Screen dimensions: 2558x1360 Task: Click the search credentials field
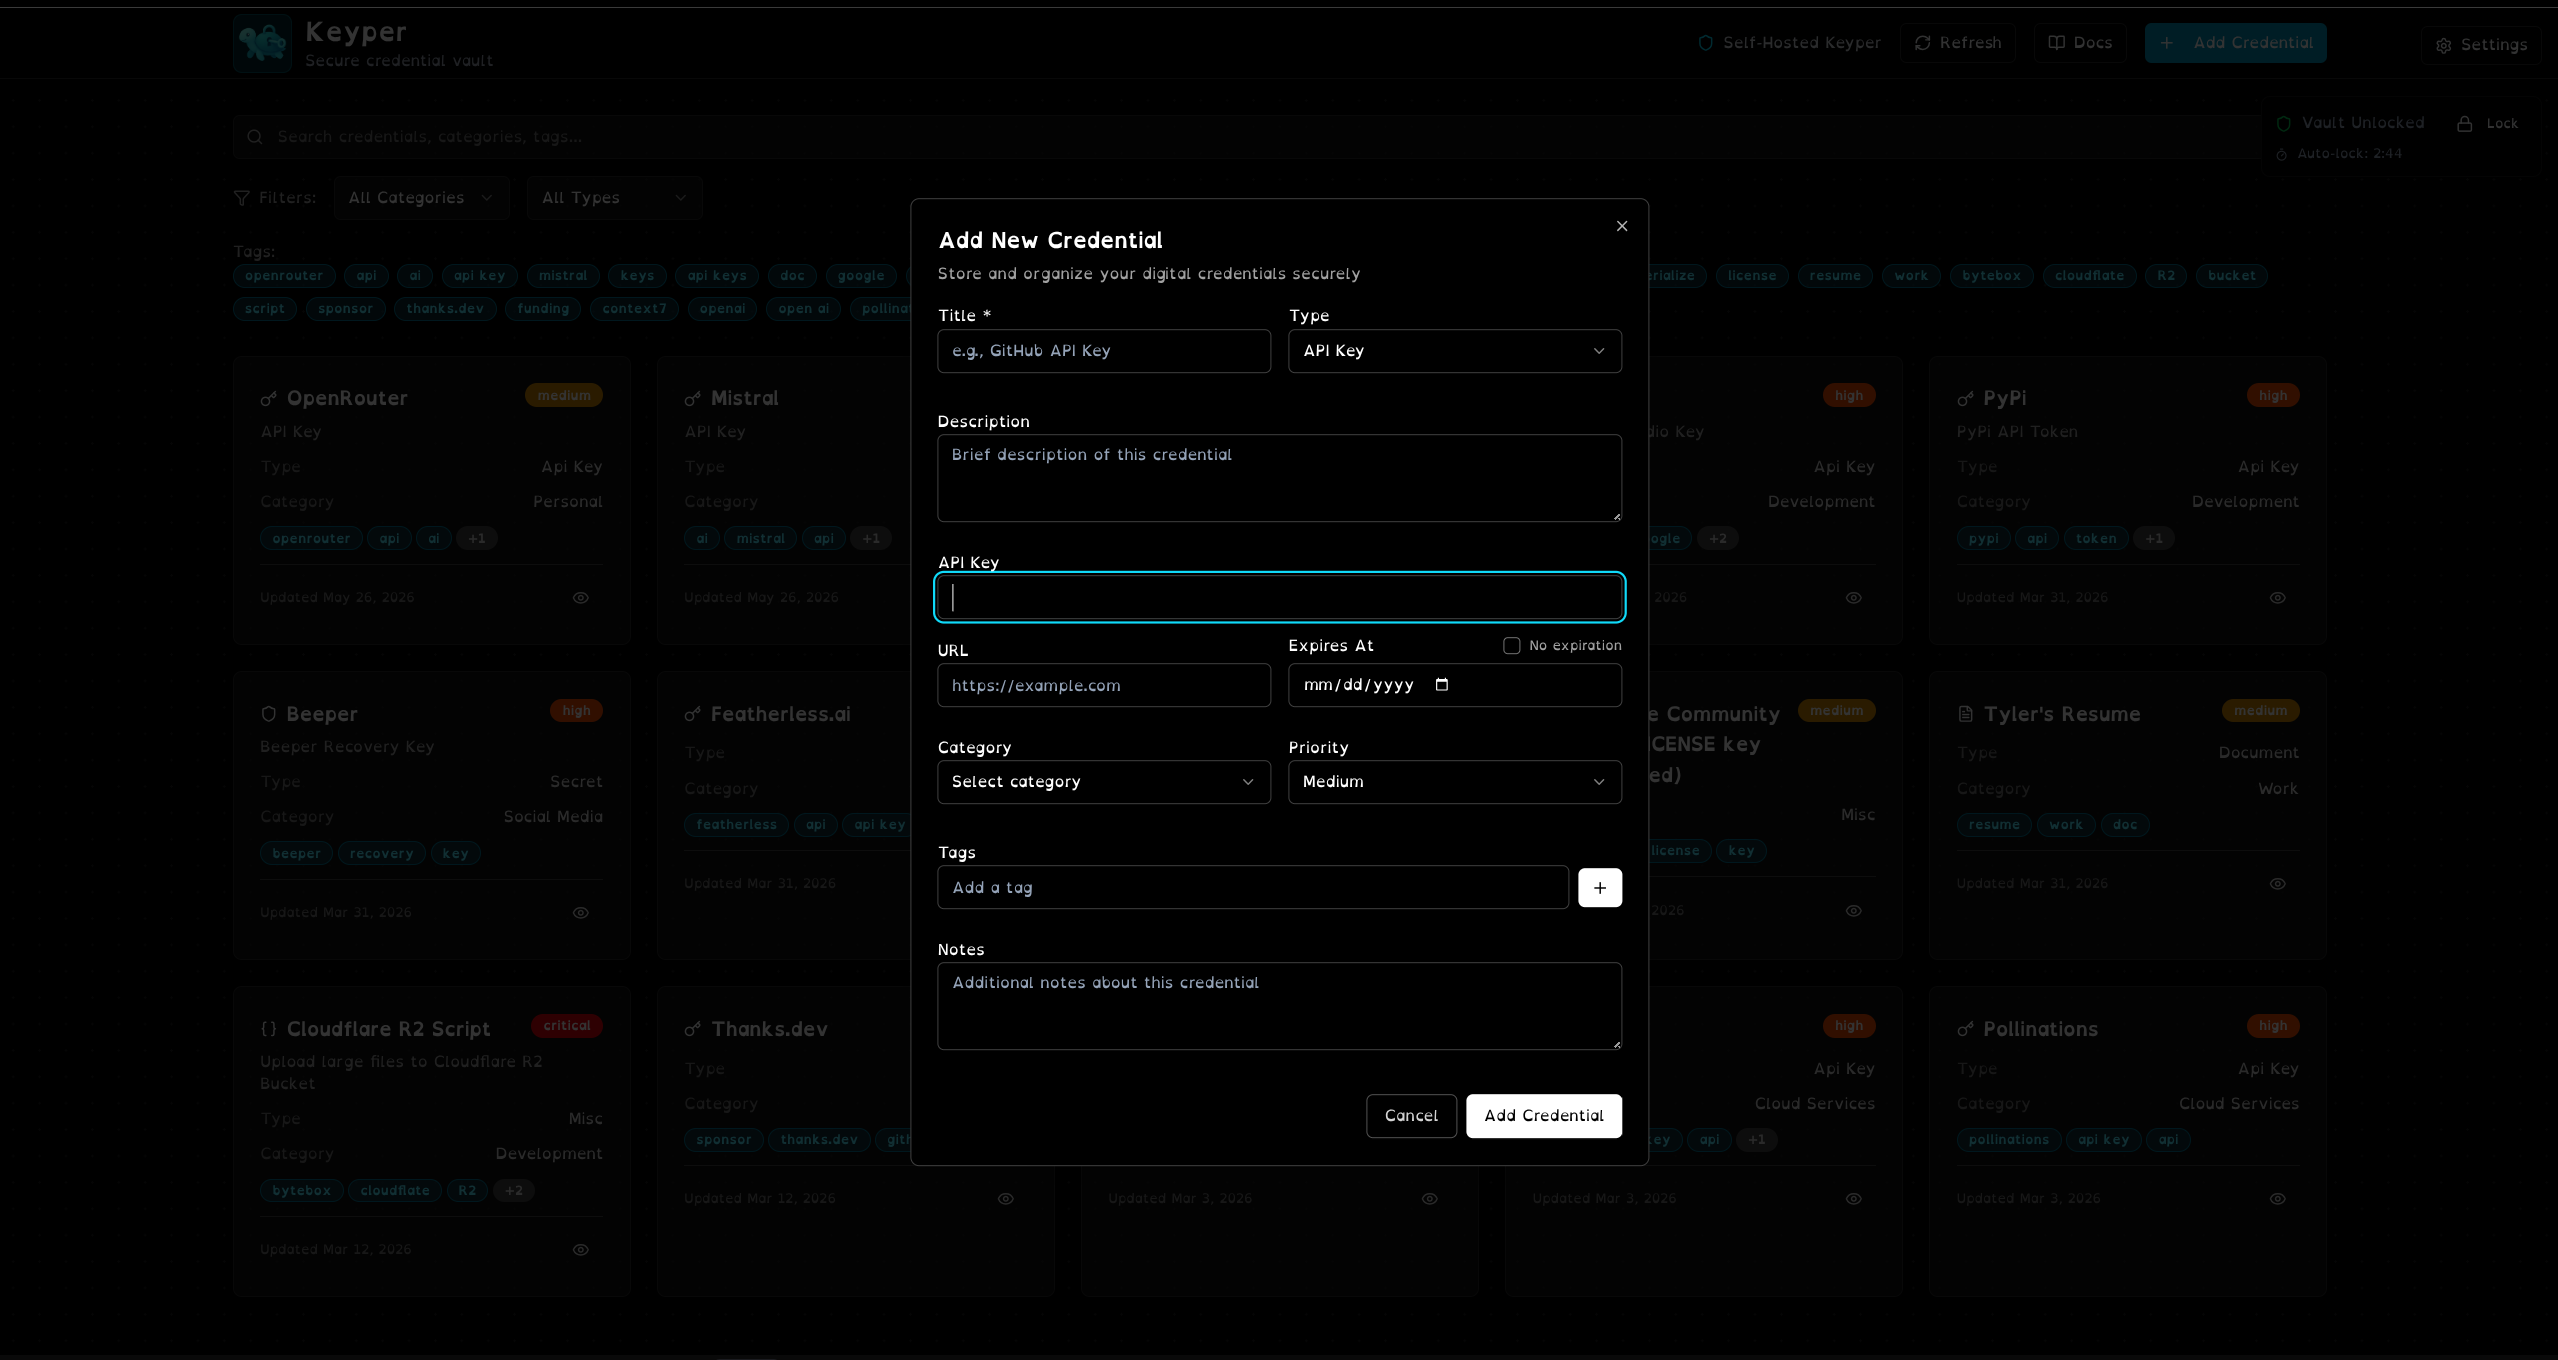point(1247,137)
